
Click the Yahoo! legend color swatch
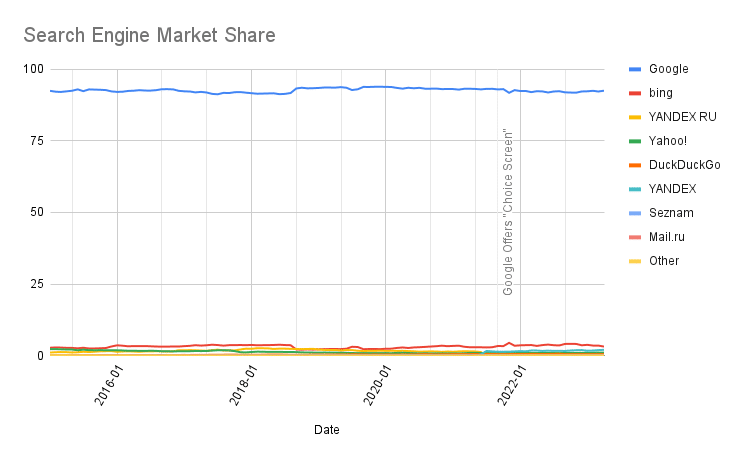pyautogui.click(x=633, y=141)
